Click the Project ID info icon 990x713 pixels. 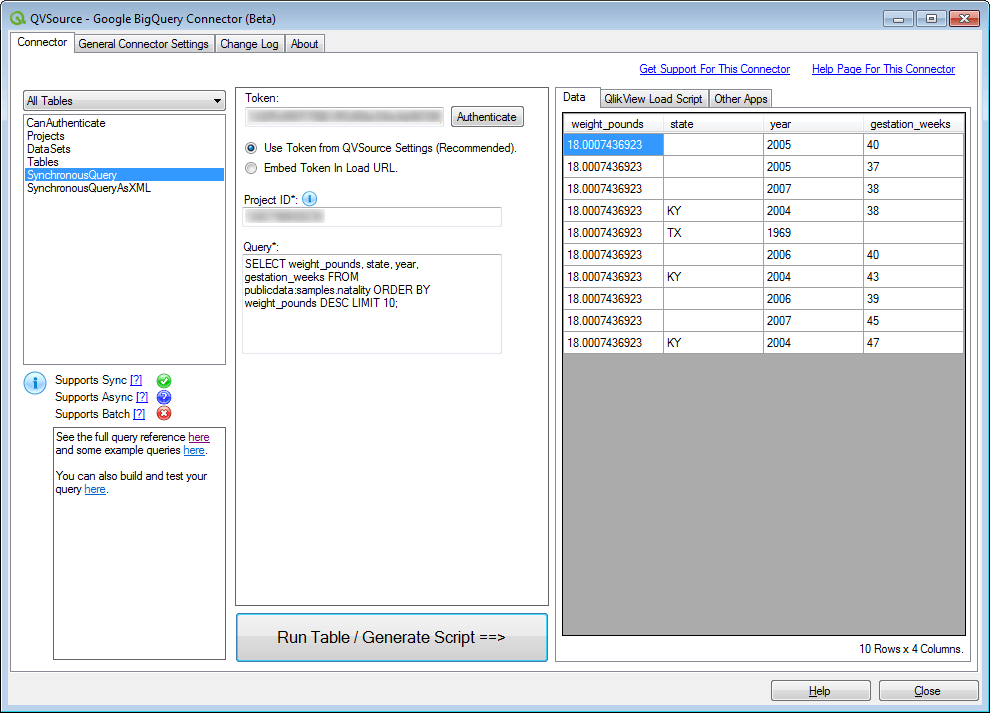point(309,199)
